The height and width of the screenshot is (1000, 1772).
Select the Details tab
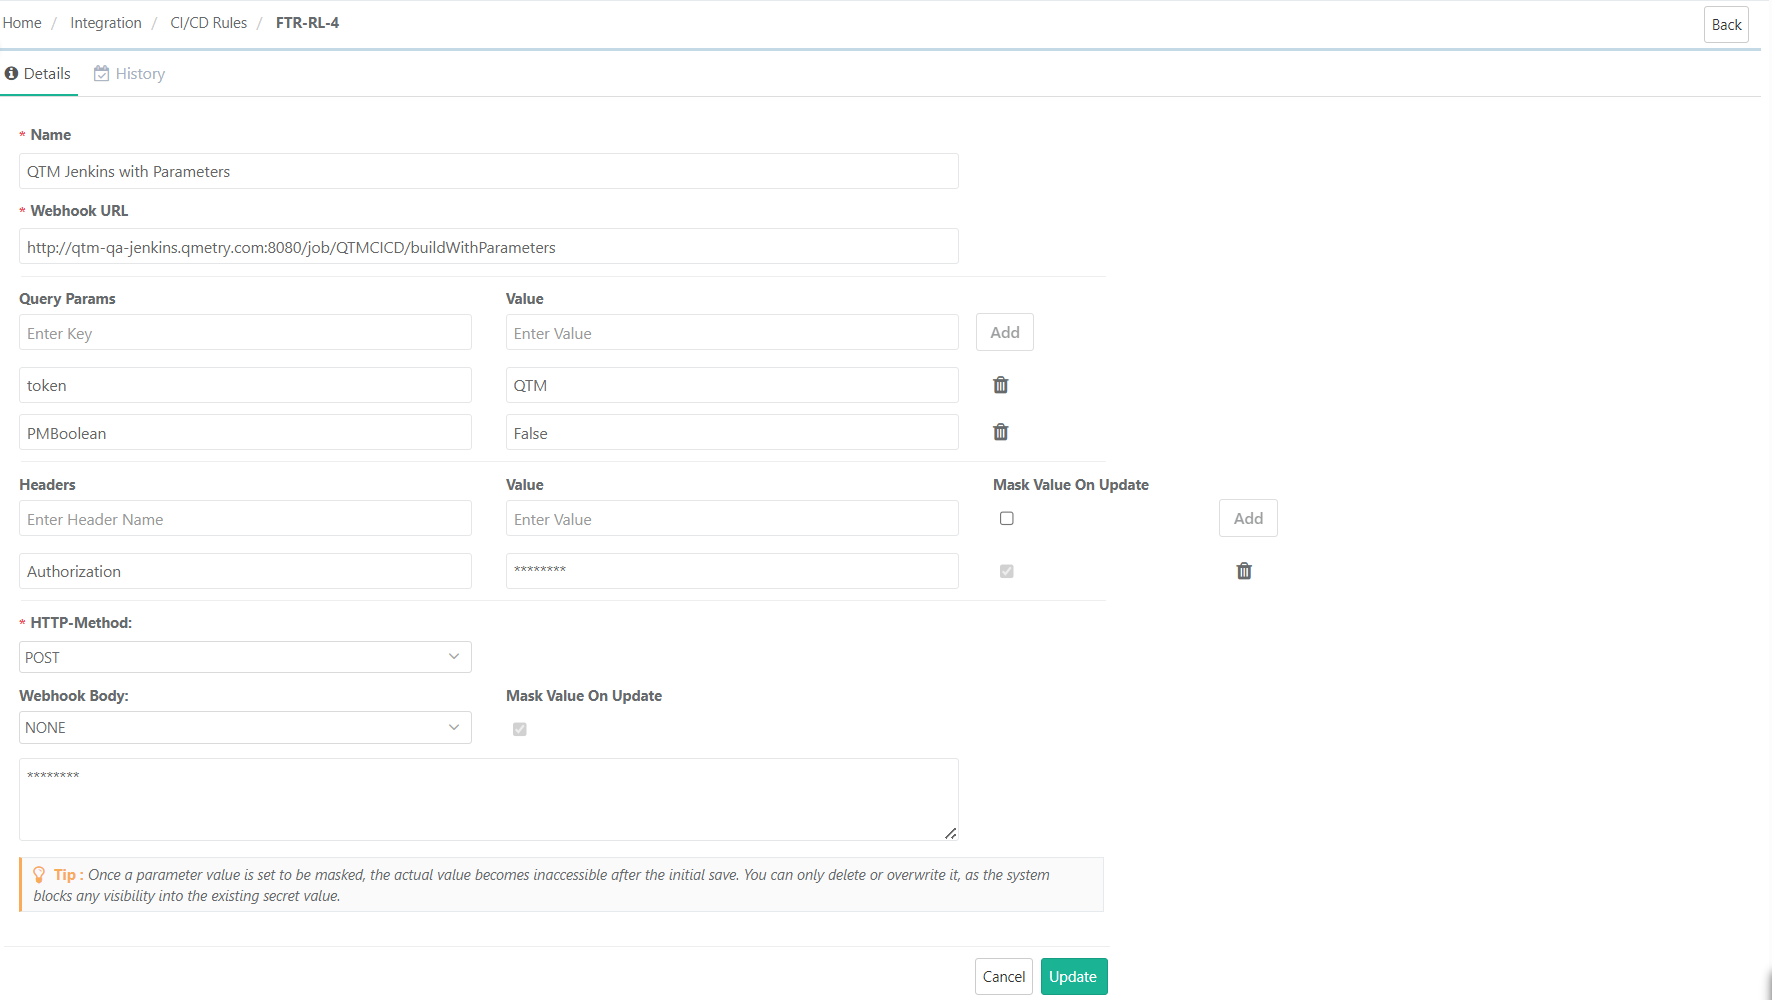coord(48,73)
